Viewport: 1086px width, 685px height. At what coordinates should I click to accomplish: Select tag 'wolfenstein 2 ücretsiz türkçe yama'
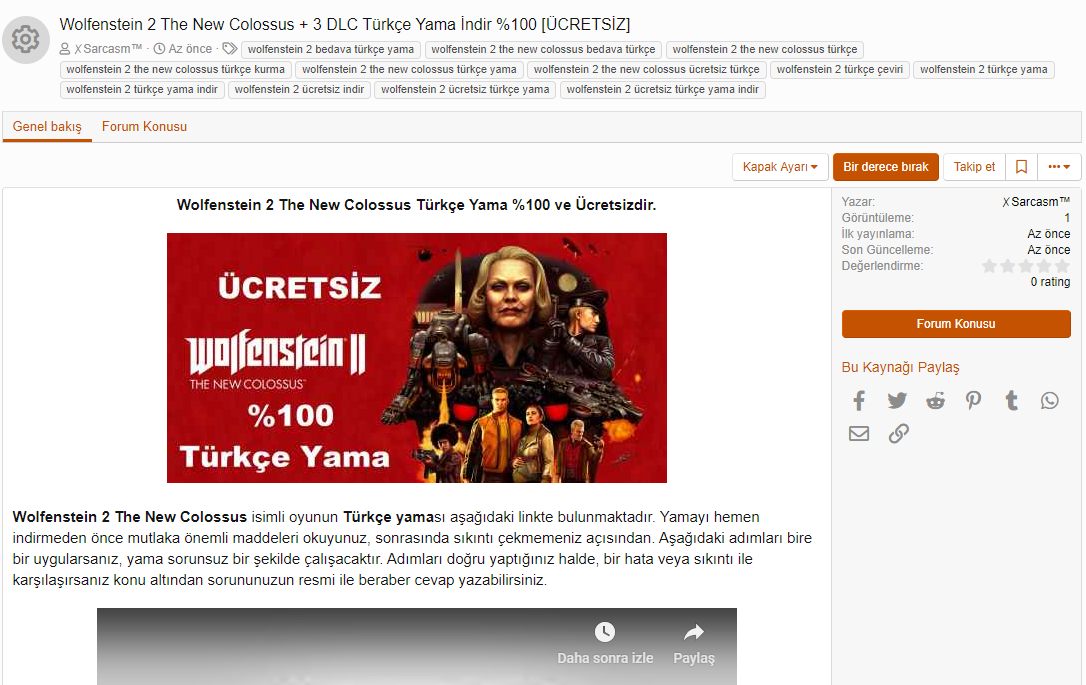click(x=465, y=90)
